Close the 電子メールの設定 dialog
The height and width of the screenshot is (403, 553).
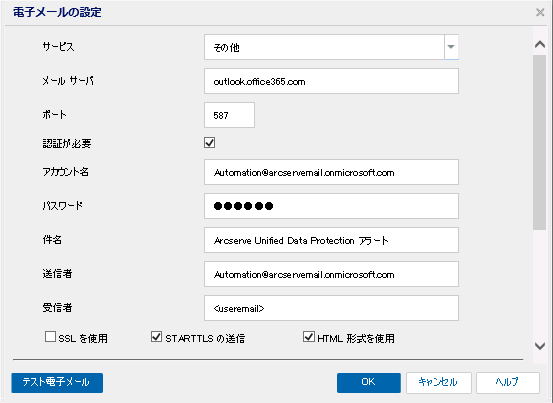tap(540, 13)
